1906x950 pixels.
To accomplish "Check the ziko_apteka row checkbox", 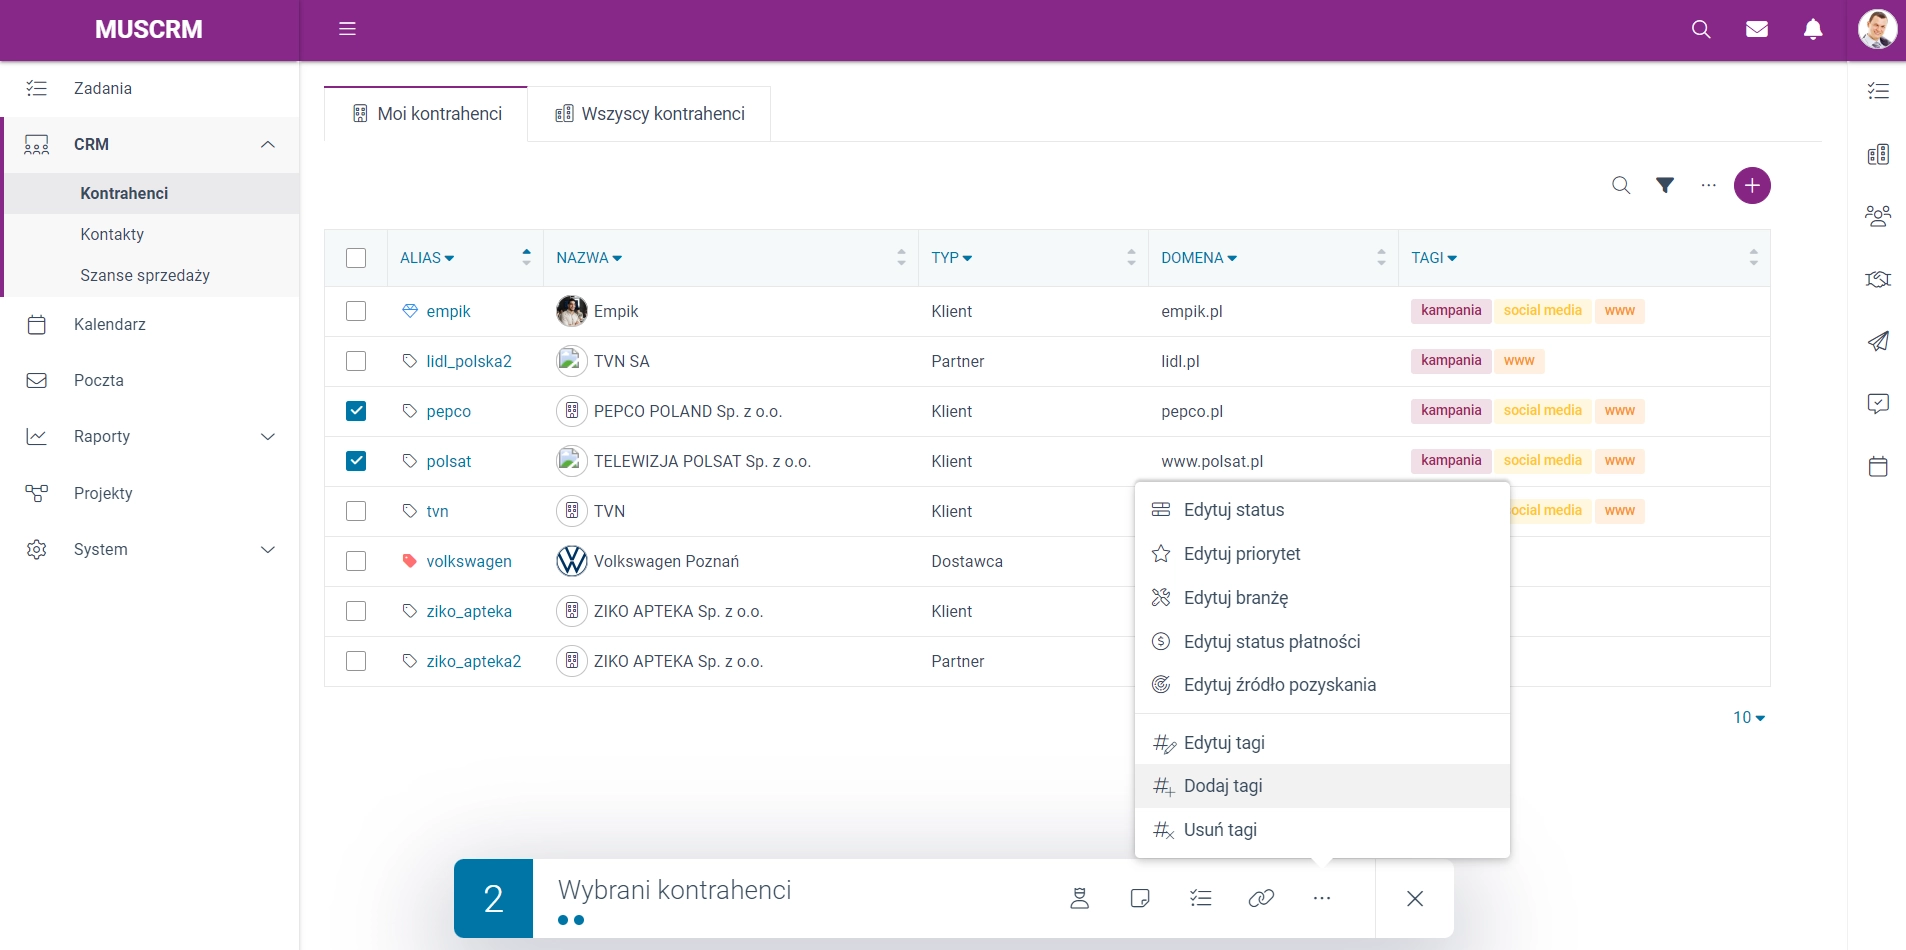I will 356,611.
